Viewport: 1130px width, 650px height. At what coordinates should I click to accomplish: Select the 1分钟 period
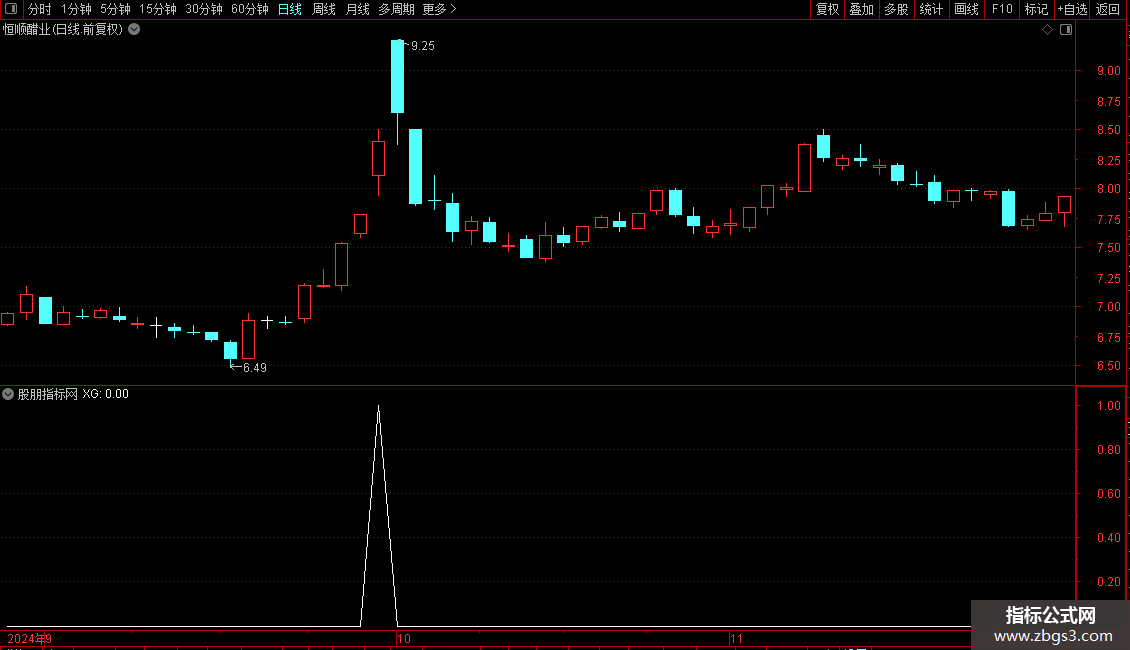click(76, 9)
